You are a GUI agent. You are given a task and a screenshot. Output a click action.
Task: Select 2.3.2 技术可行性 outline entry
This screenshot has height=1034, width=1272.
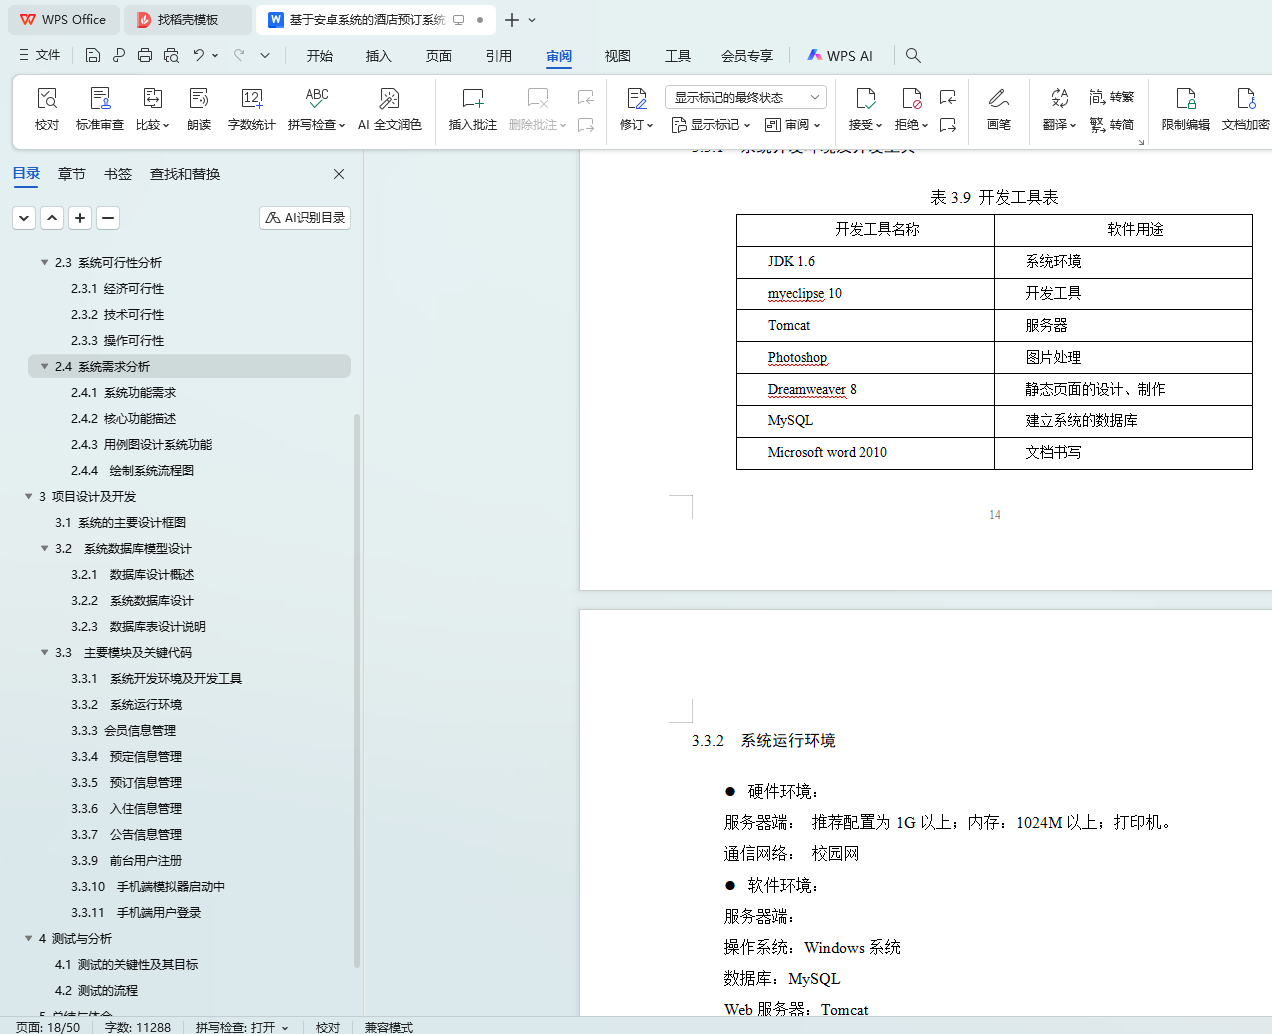click(x=117, y=314)
